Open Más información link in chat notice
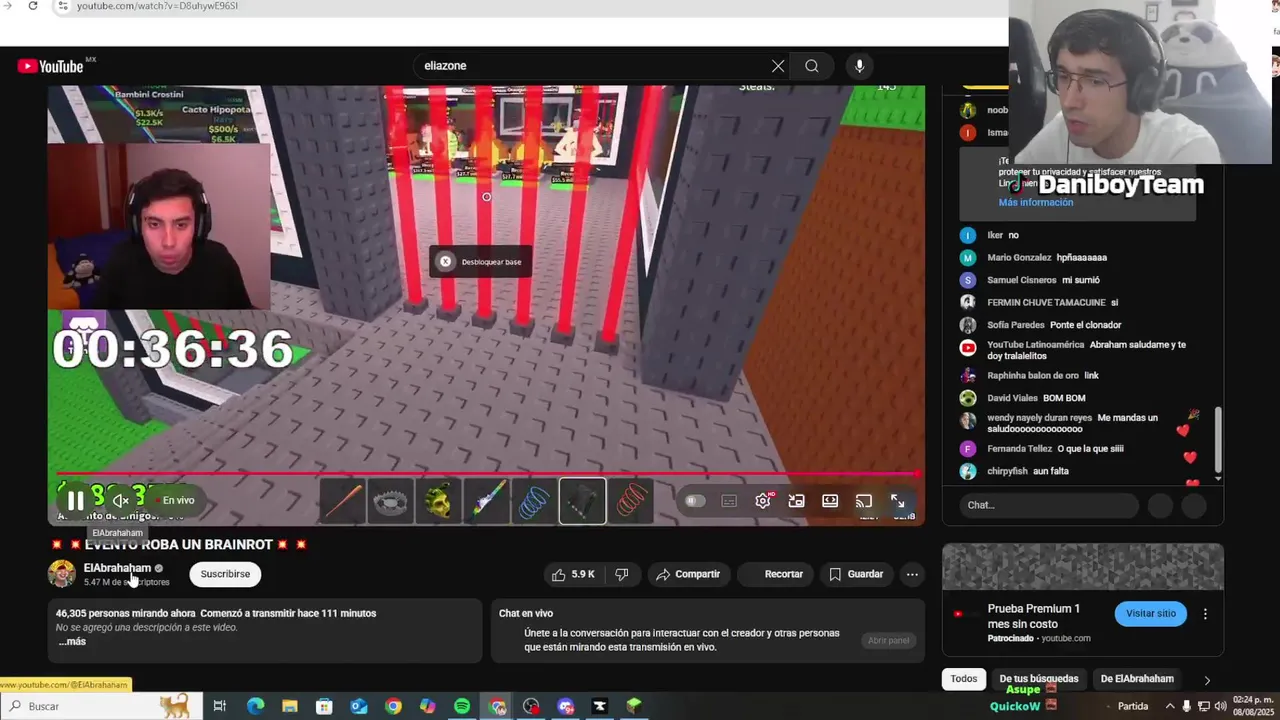Viewport: 1280px width, 720px height. 1035,202
